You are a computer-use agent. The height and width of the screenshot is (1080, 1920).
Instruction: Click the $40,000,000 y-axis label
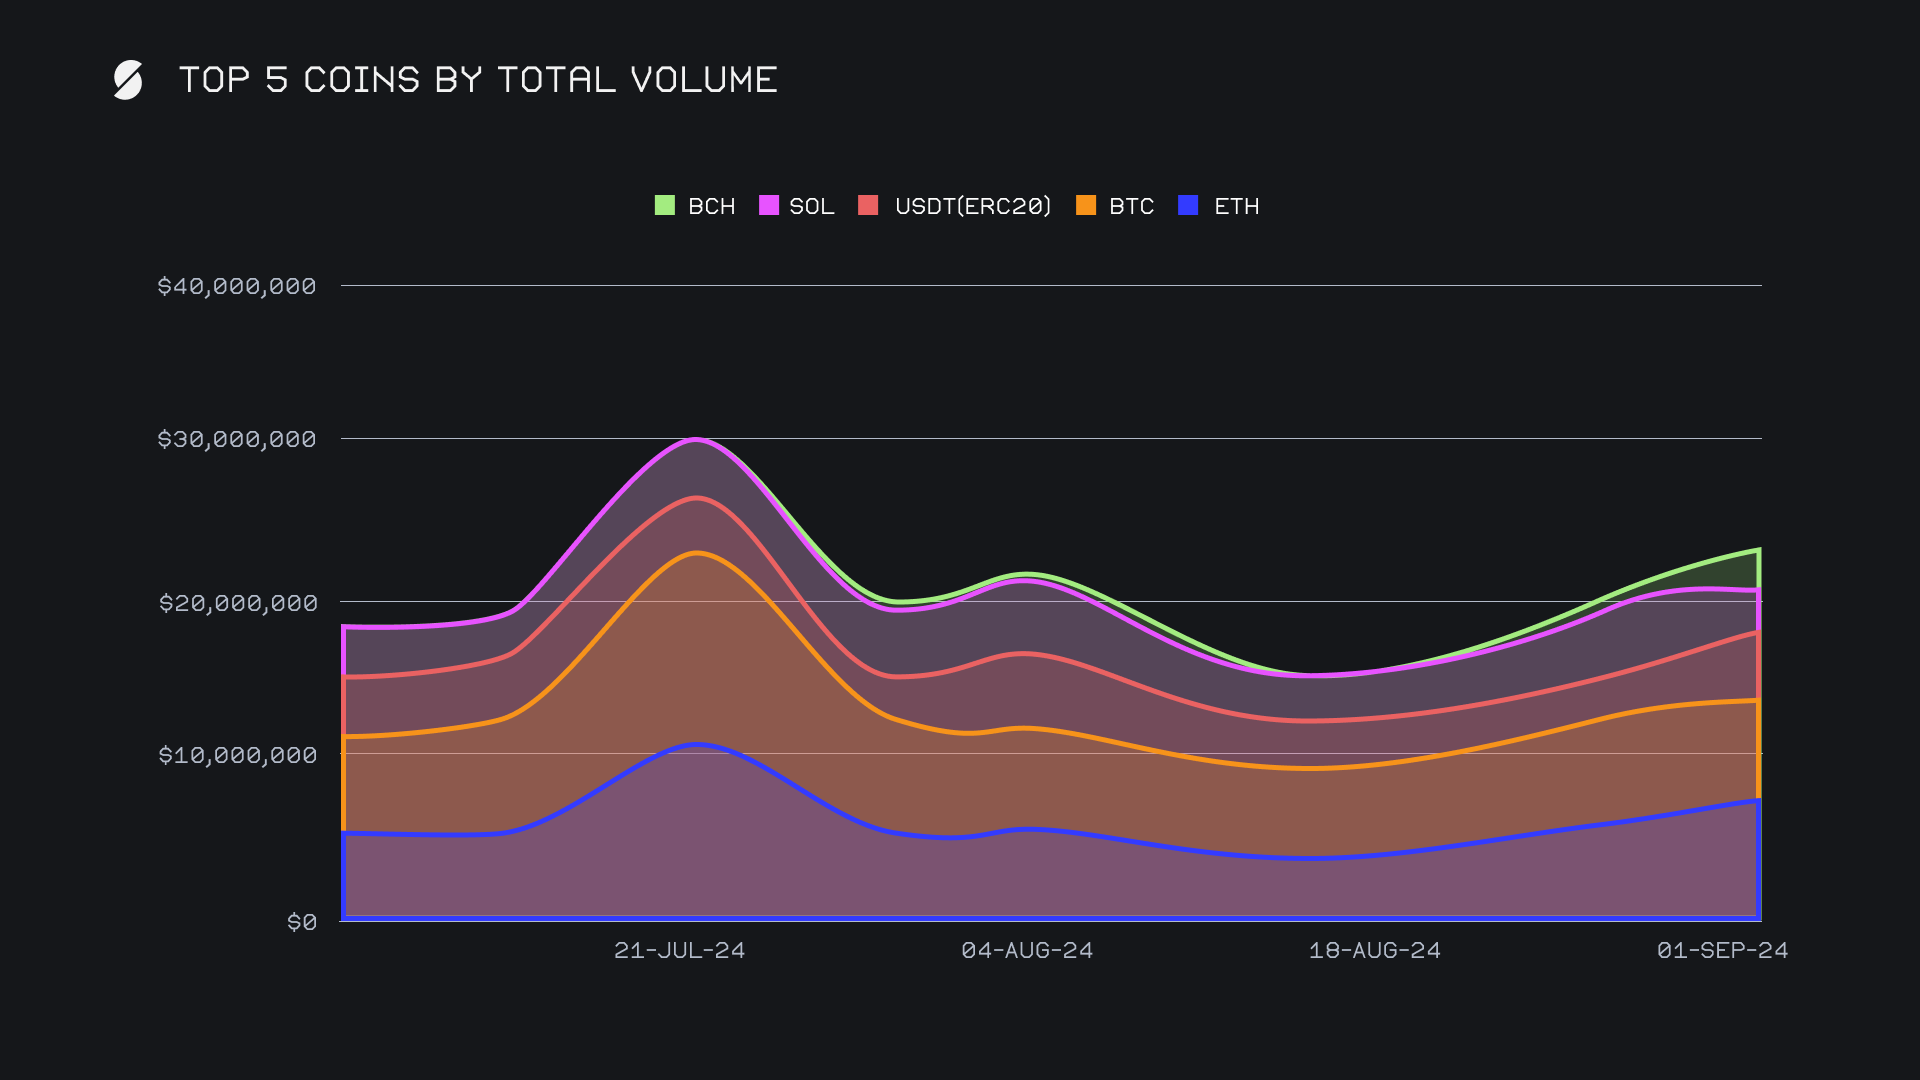tap(237, 286)
